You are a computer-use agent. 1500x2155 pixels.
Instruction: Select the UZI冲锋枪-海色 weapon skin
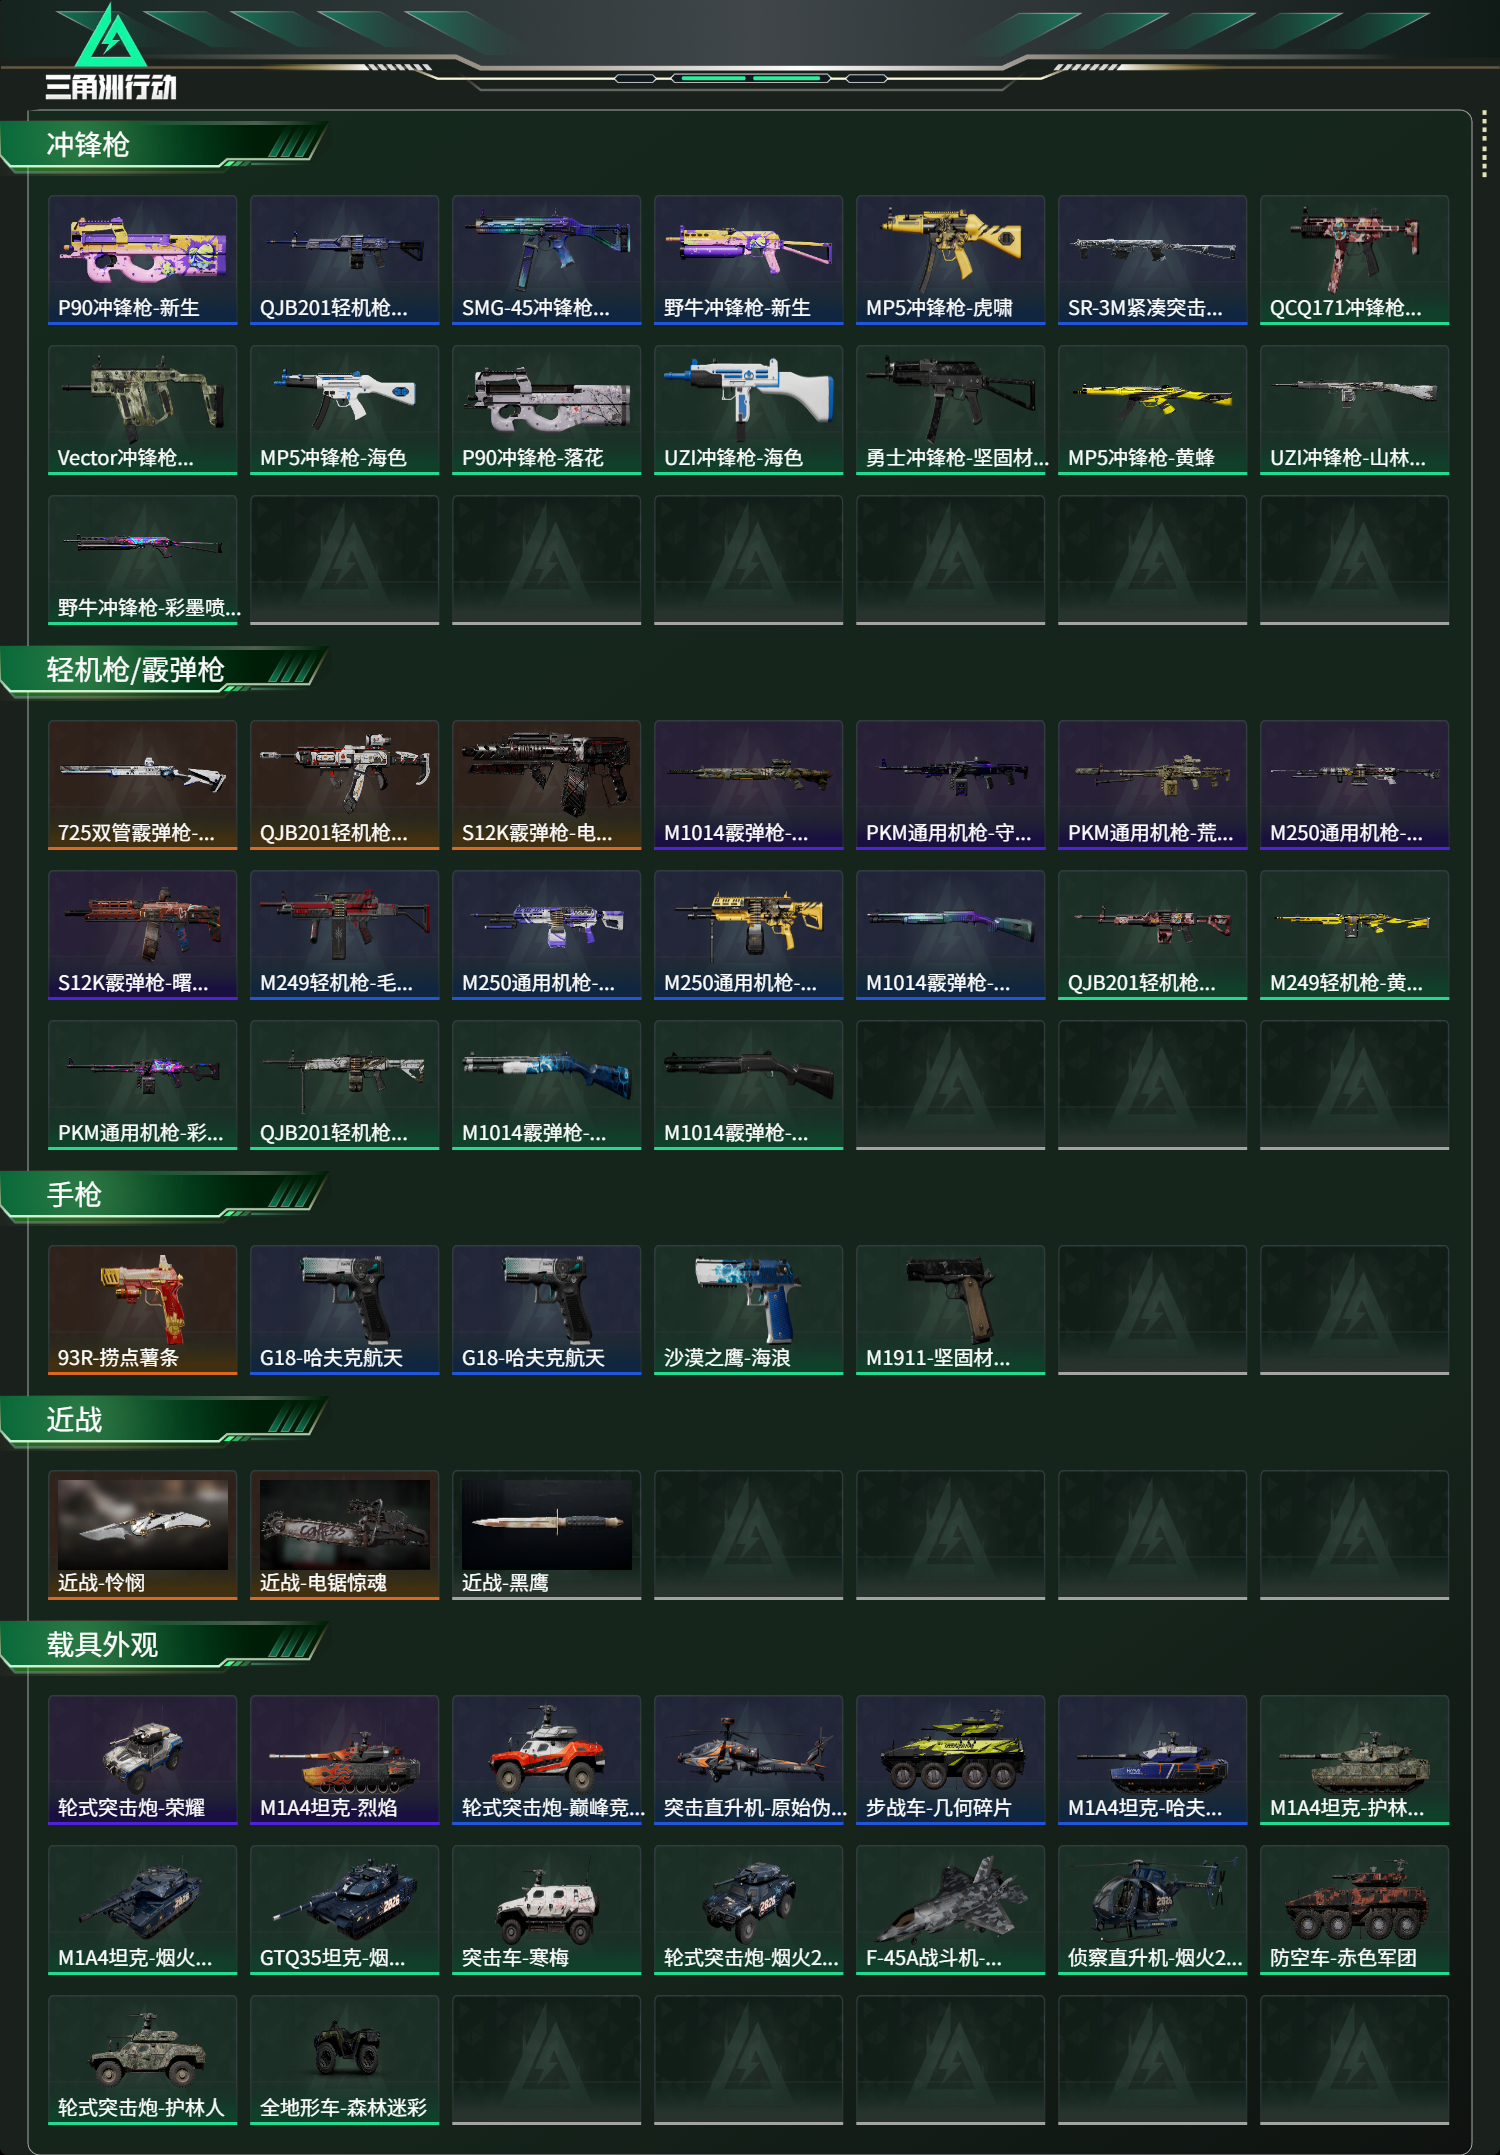pyautogui.click(x=749, y=410)
